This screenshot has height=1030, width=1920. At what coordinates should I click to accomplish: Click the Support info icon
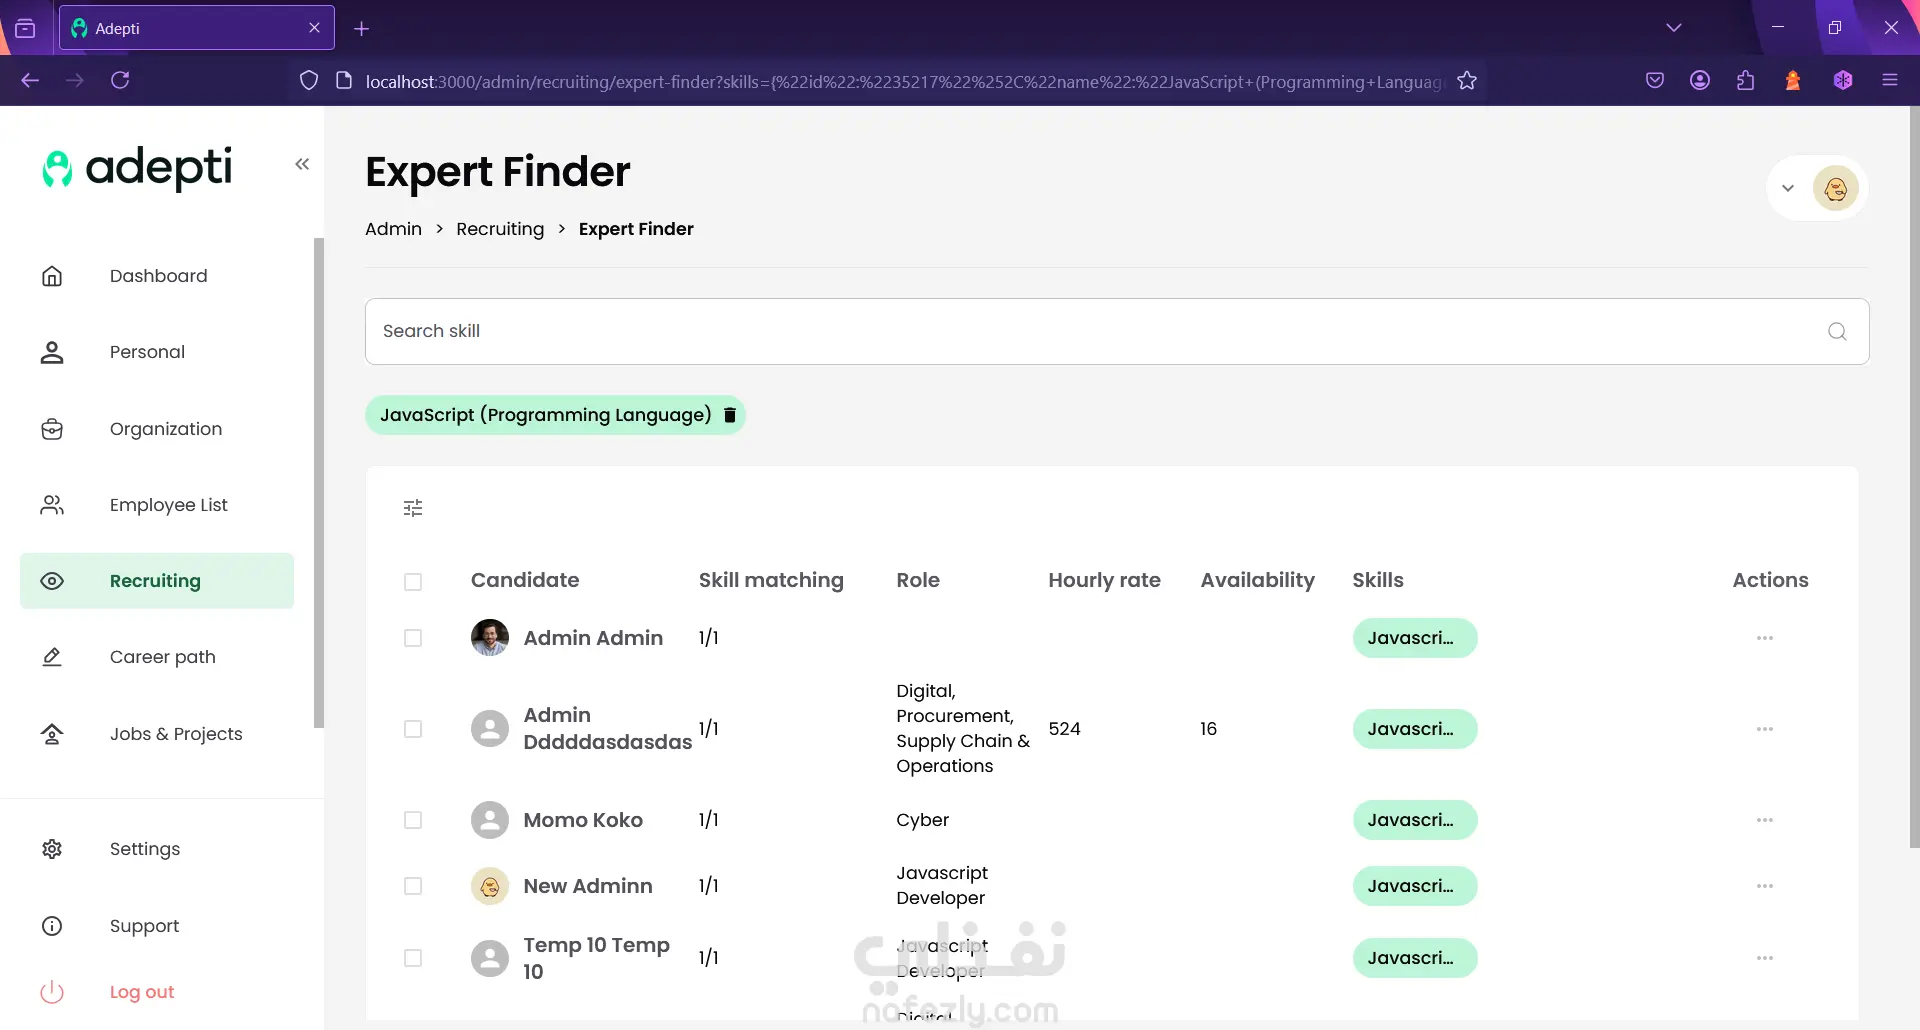click(52, 926)
